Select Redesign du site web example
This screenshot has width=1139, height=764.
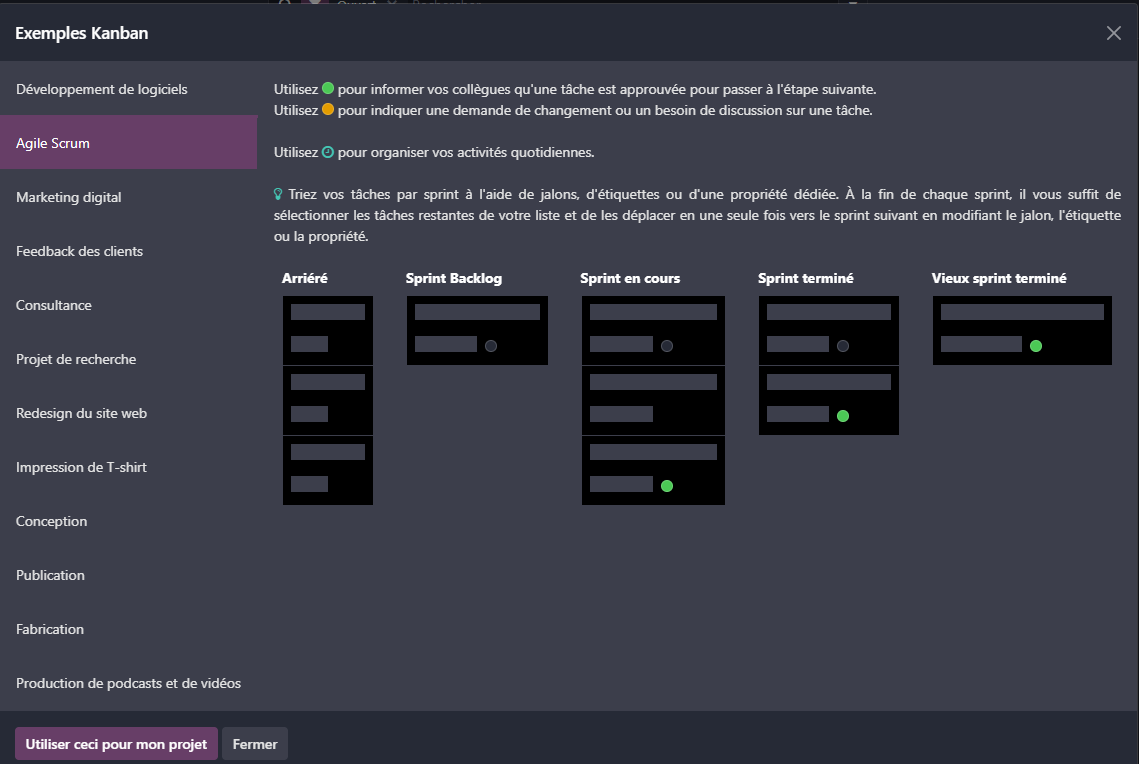point(82,413)
